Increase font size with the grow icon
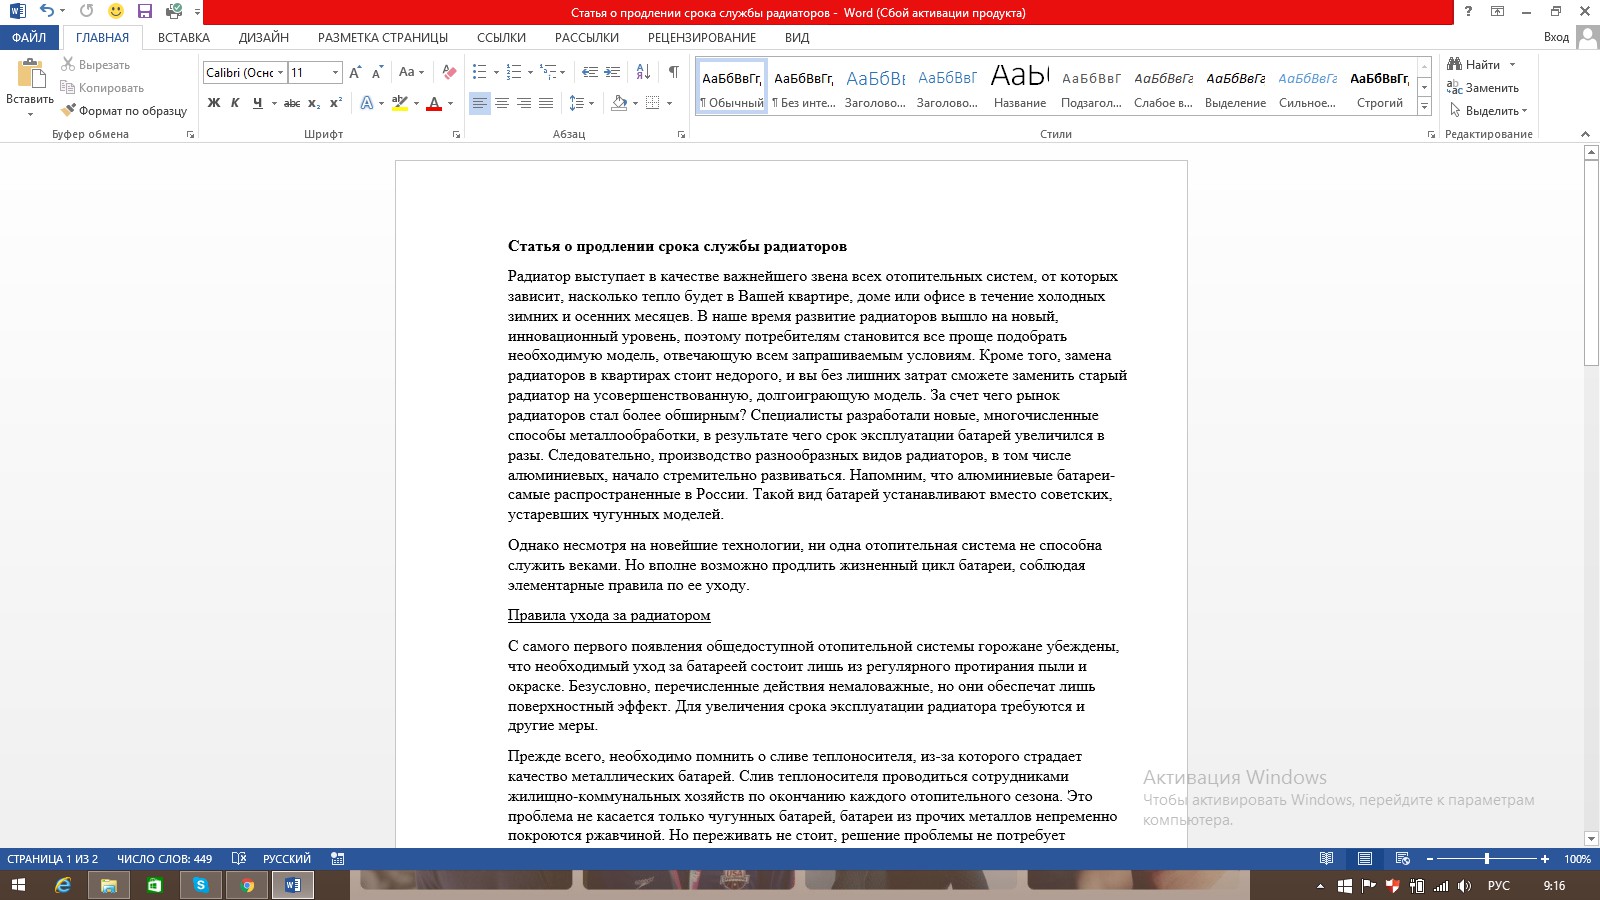Screen dimensions: 1600x900 (x=355, y=72)
